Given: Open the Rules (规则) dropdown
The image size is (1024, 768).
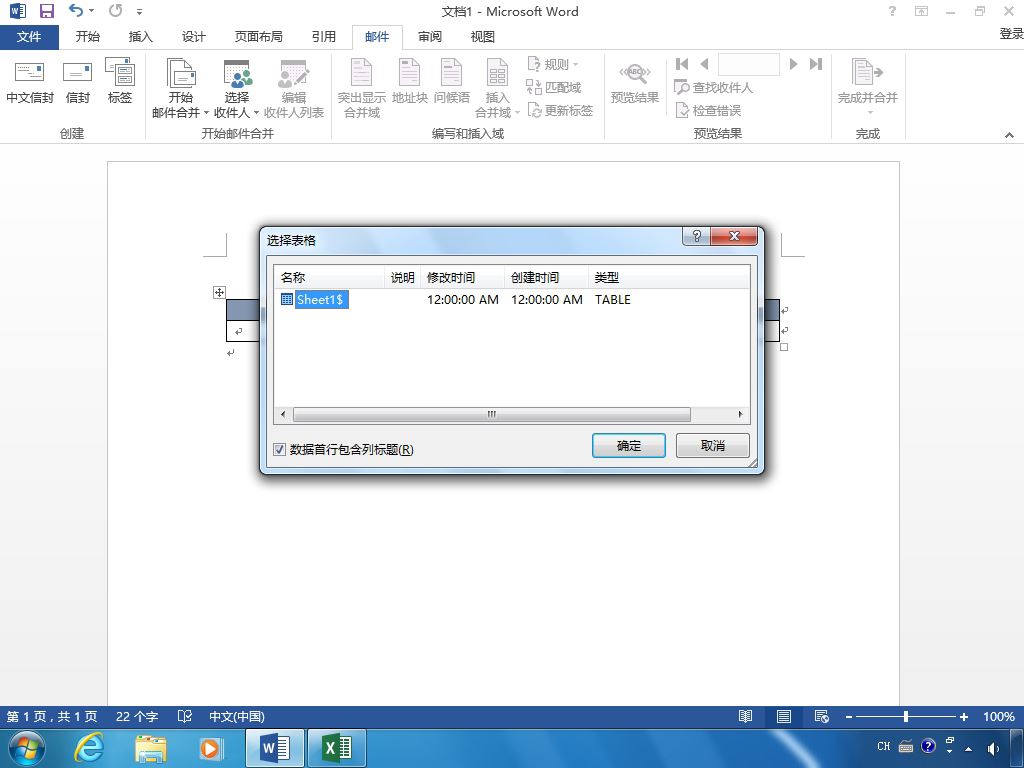Looking at the screenshot, I should 552,64.
